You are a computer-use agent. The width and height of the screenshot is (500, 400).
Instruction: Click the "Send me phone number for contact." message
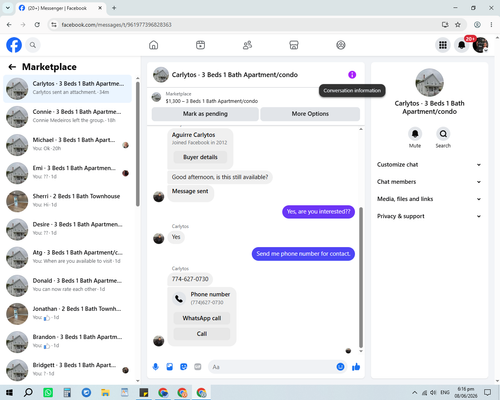pos(303,254)
